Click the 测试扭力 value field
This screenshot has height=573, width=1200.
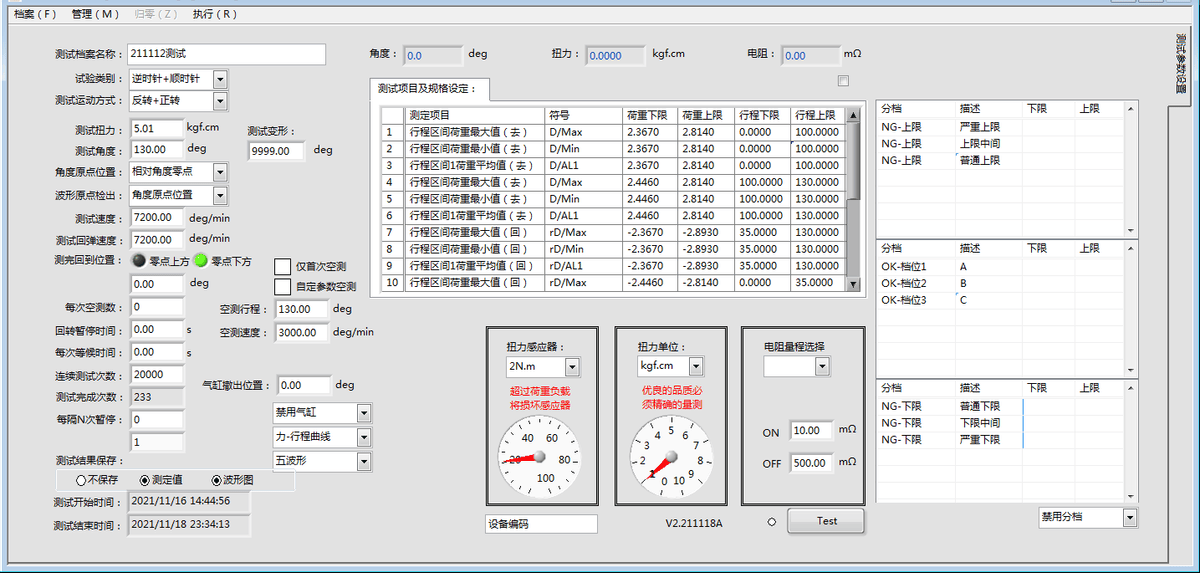click(156, 128)
